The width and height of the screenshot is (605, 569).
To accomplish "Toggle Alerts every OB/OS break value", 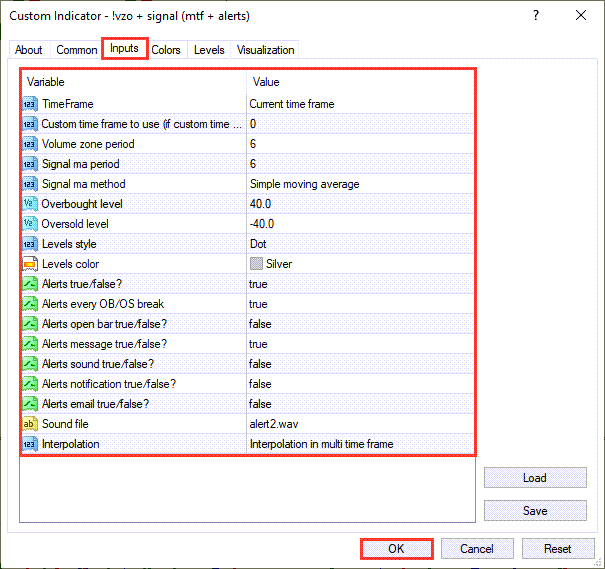I will (258, 304).
